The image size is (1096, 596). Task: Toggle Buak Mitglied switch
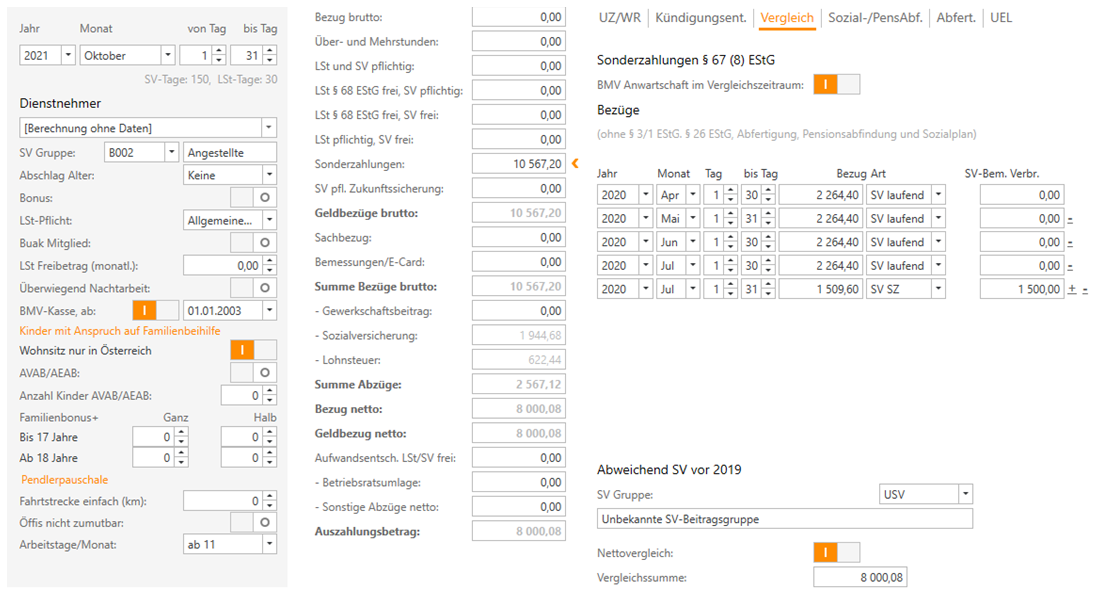pos(253,243)
